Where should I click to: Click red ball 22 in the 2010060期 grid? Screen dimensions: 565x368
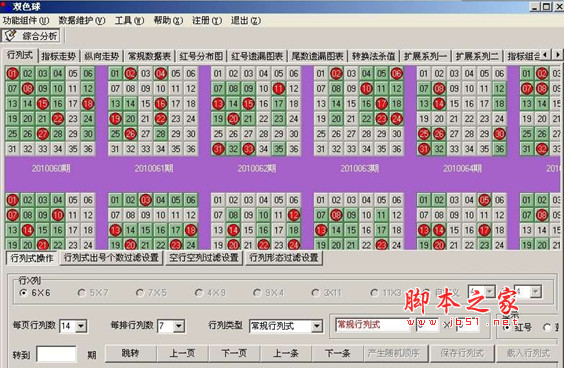(x=58, y=119)
